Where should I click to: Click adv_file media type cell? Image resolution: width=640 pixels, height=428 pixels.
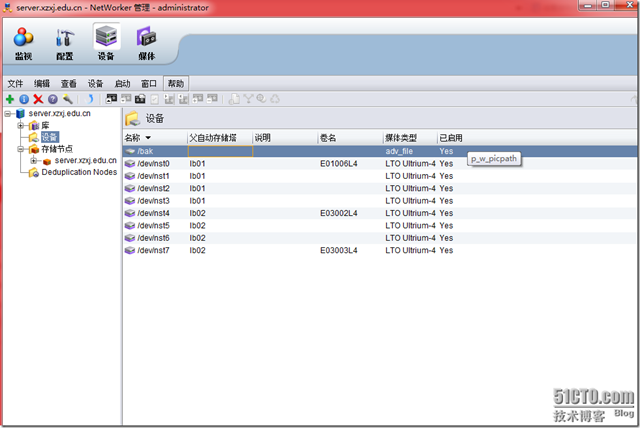click(x=399, y=151)
